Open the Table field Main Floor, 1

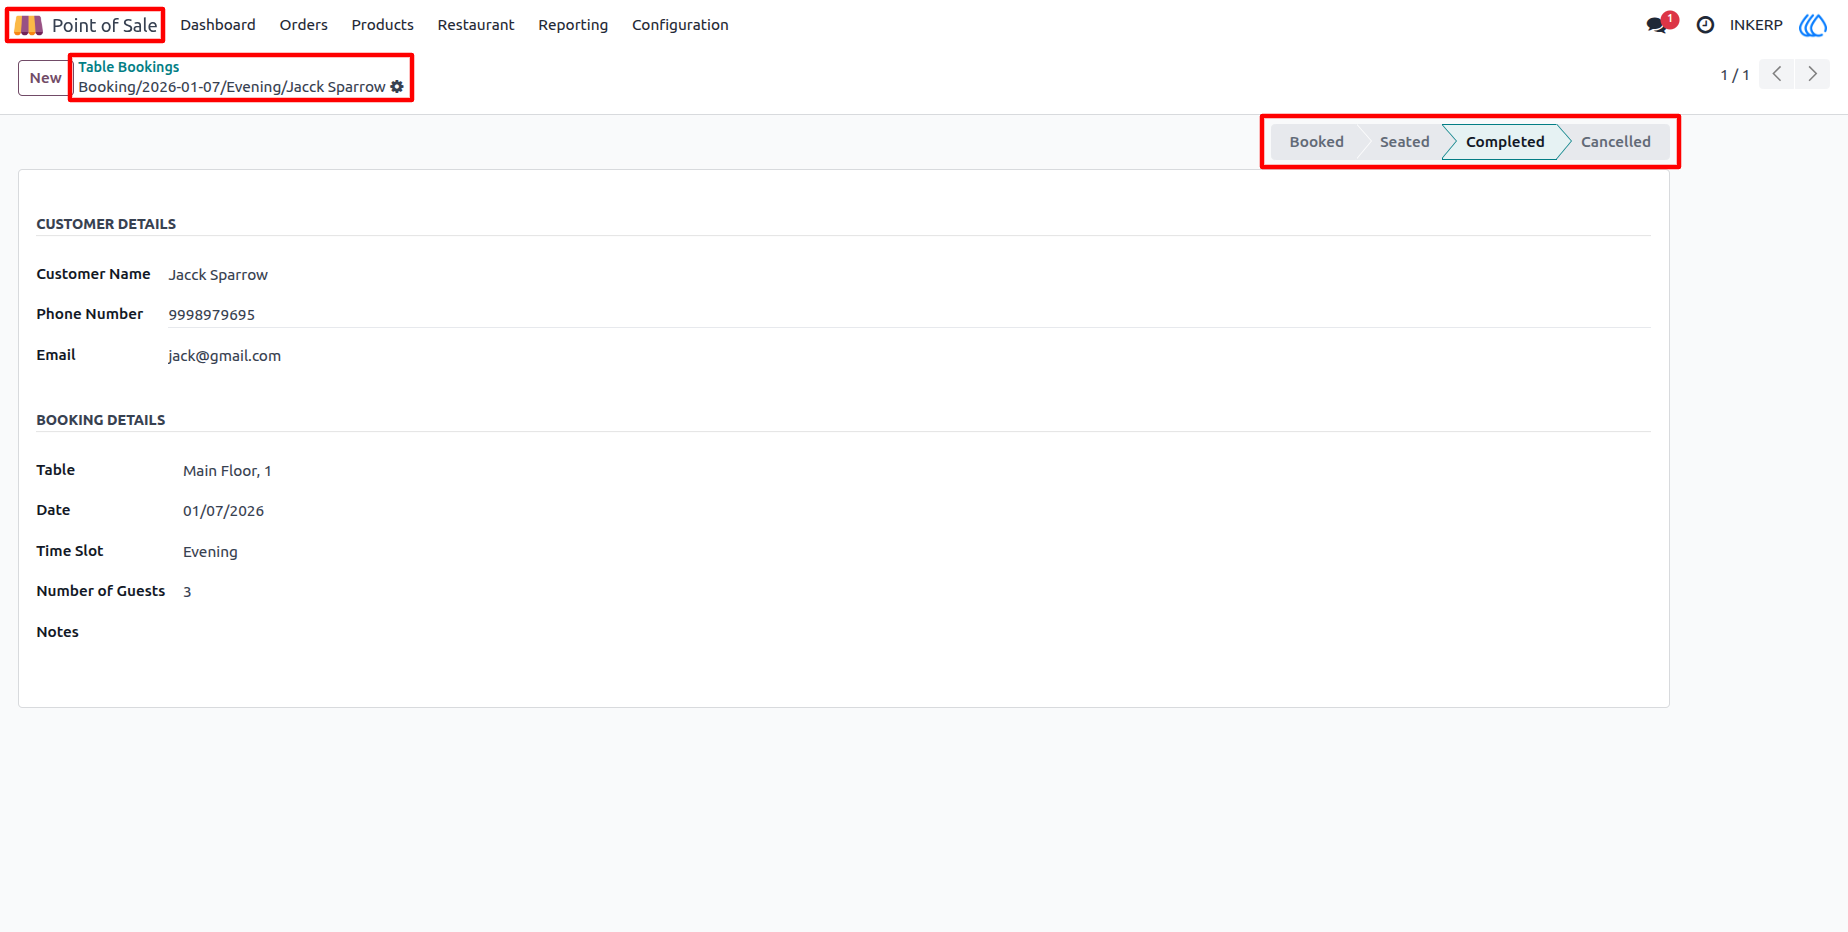tap(227, 471)
